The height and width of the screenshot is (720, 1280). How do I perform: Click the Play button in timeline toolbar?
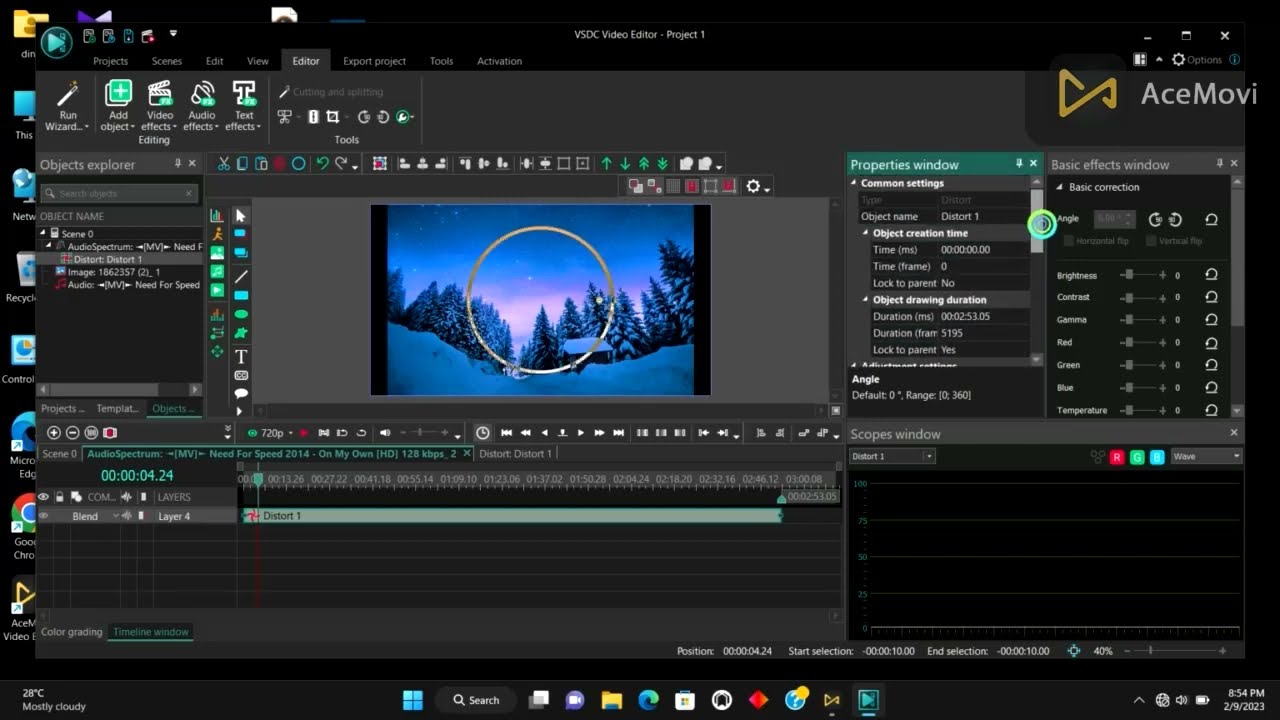click(580, 433)
